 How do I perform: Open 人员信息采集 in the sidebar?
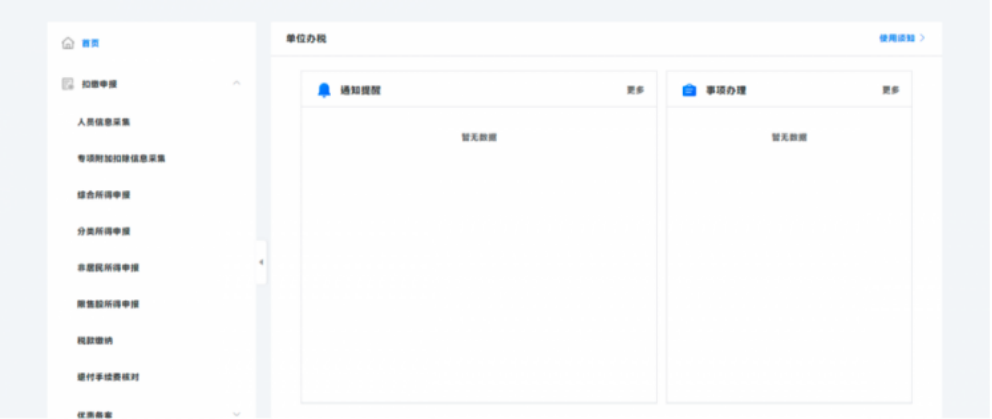click(x=104, y=122)
